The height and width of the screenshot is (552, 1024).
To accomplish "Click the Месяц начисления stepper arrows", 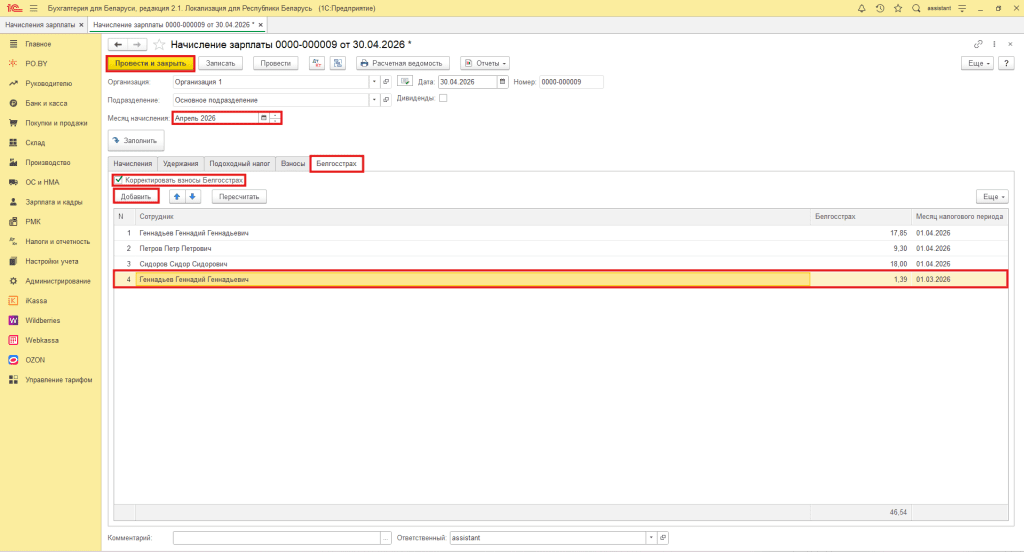I will [275, 118].
